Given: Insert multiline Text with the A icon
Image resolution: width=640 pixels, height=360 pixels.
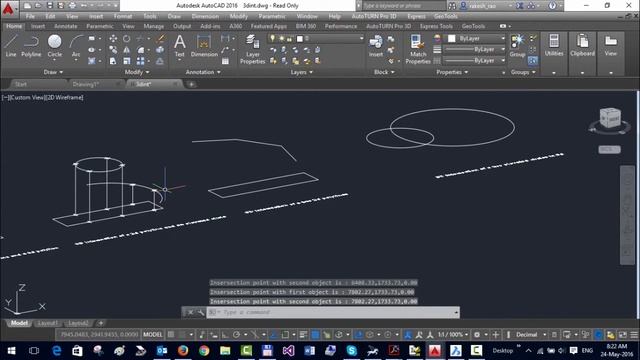Looking at the screenshot, I should click(x=180, y=45).
